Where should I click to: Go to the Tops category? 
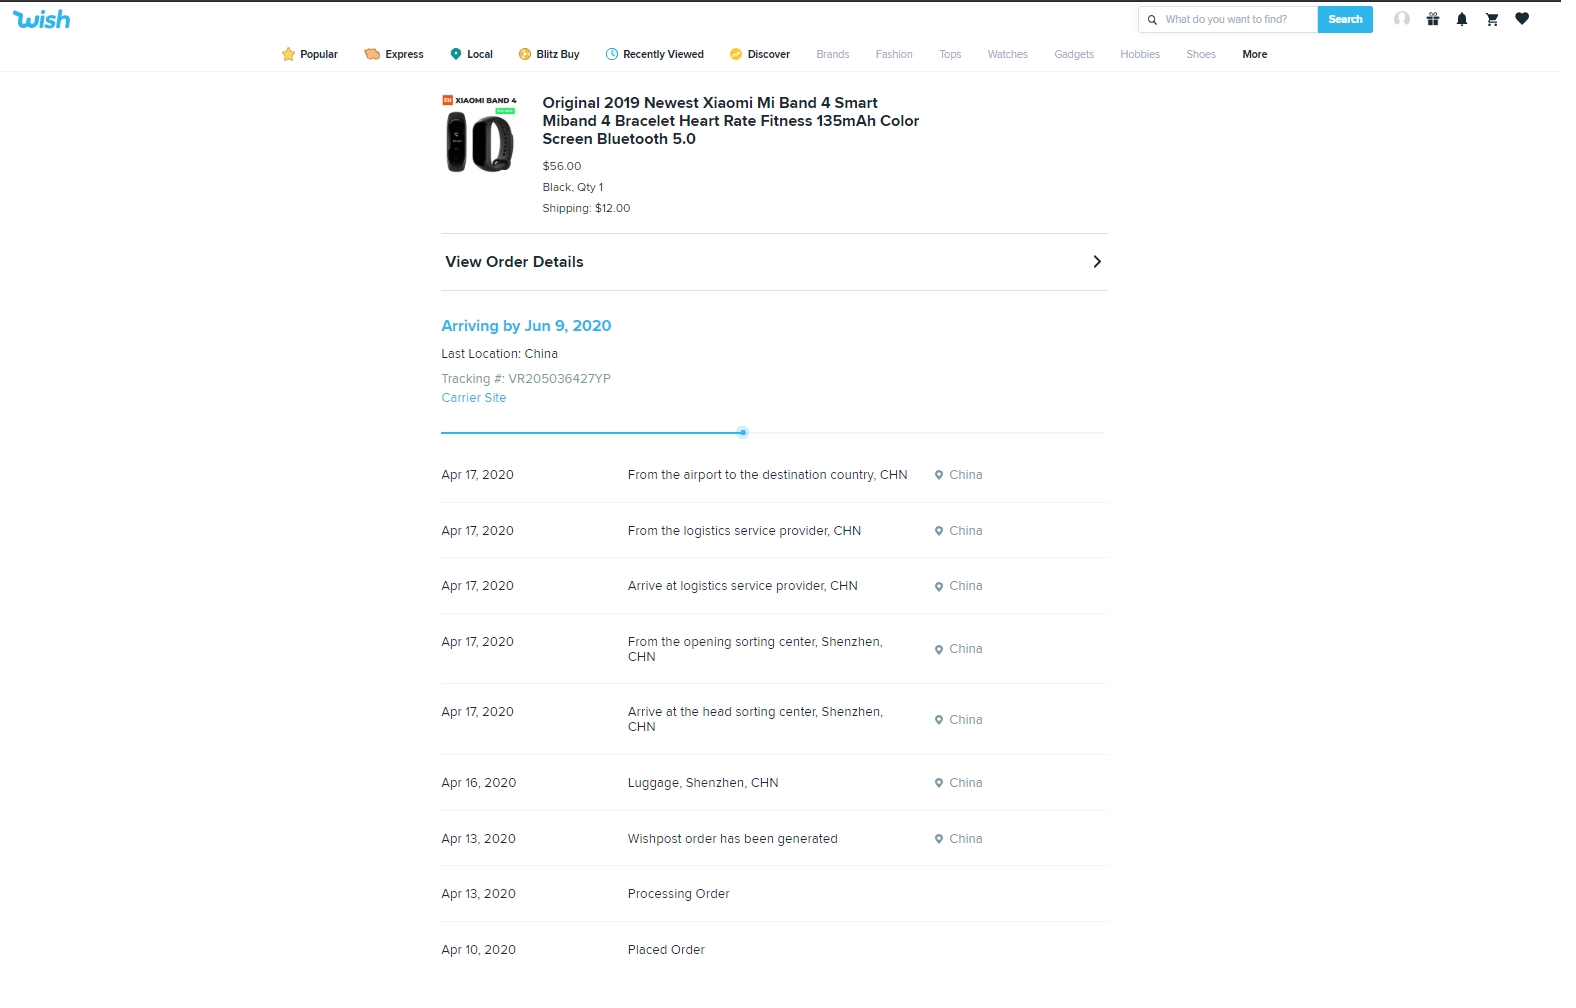[x=950, y=54]
